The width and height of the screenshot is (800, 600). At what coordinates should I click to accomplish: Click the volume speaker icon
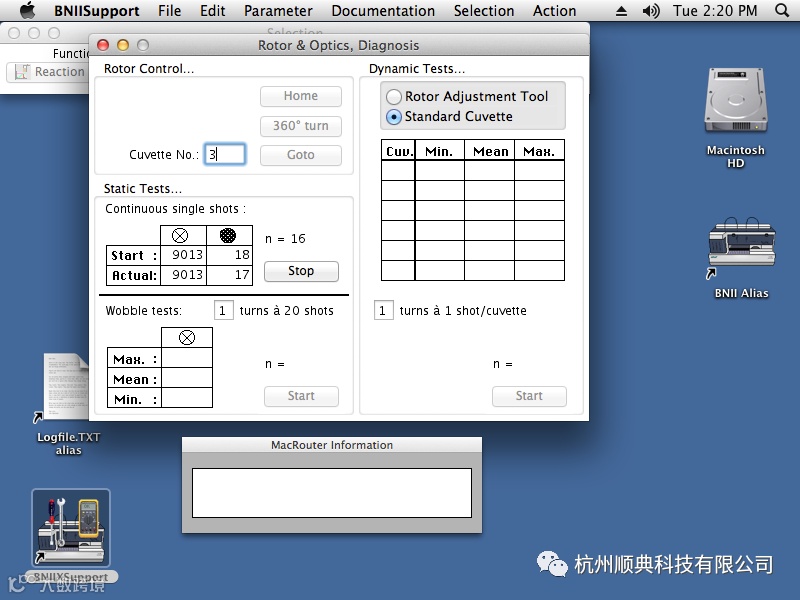click(651, 11)
